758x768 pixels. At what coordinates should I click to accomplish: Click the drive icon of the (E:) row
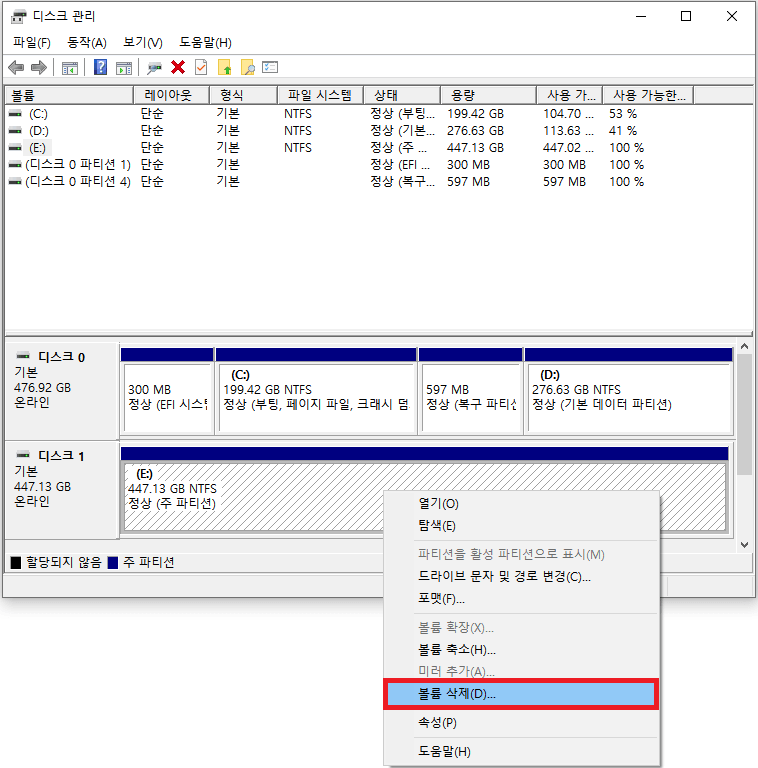click(15, 147)
